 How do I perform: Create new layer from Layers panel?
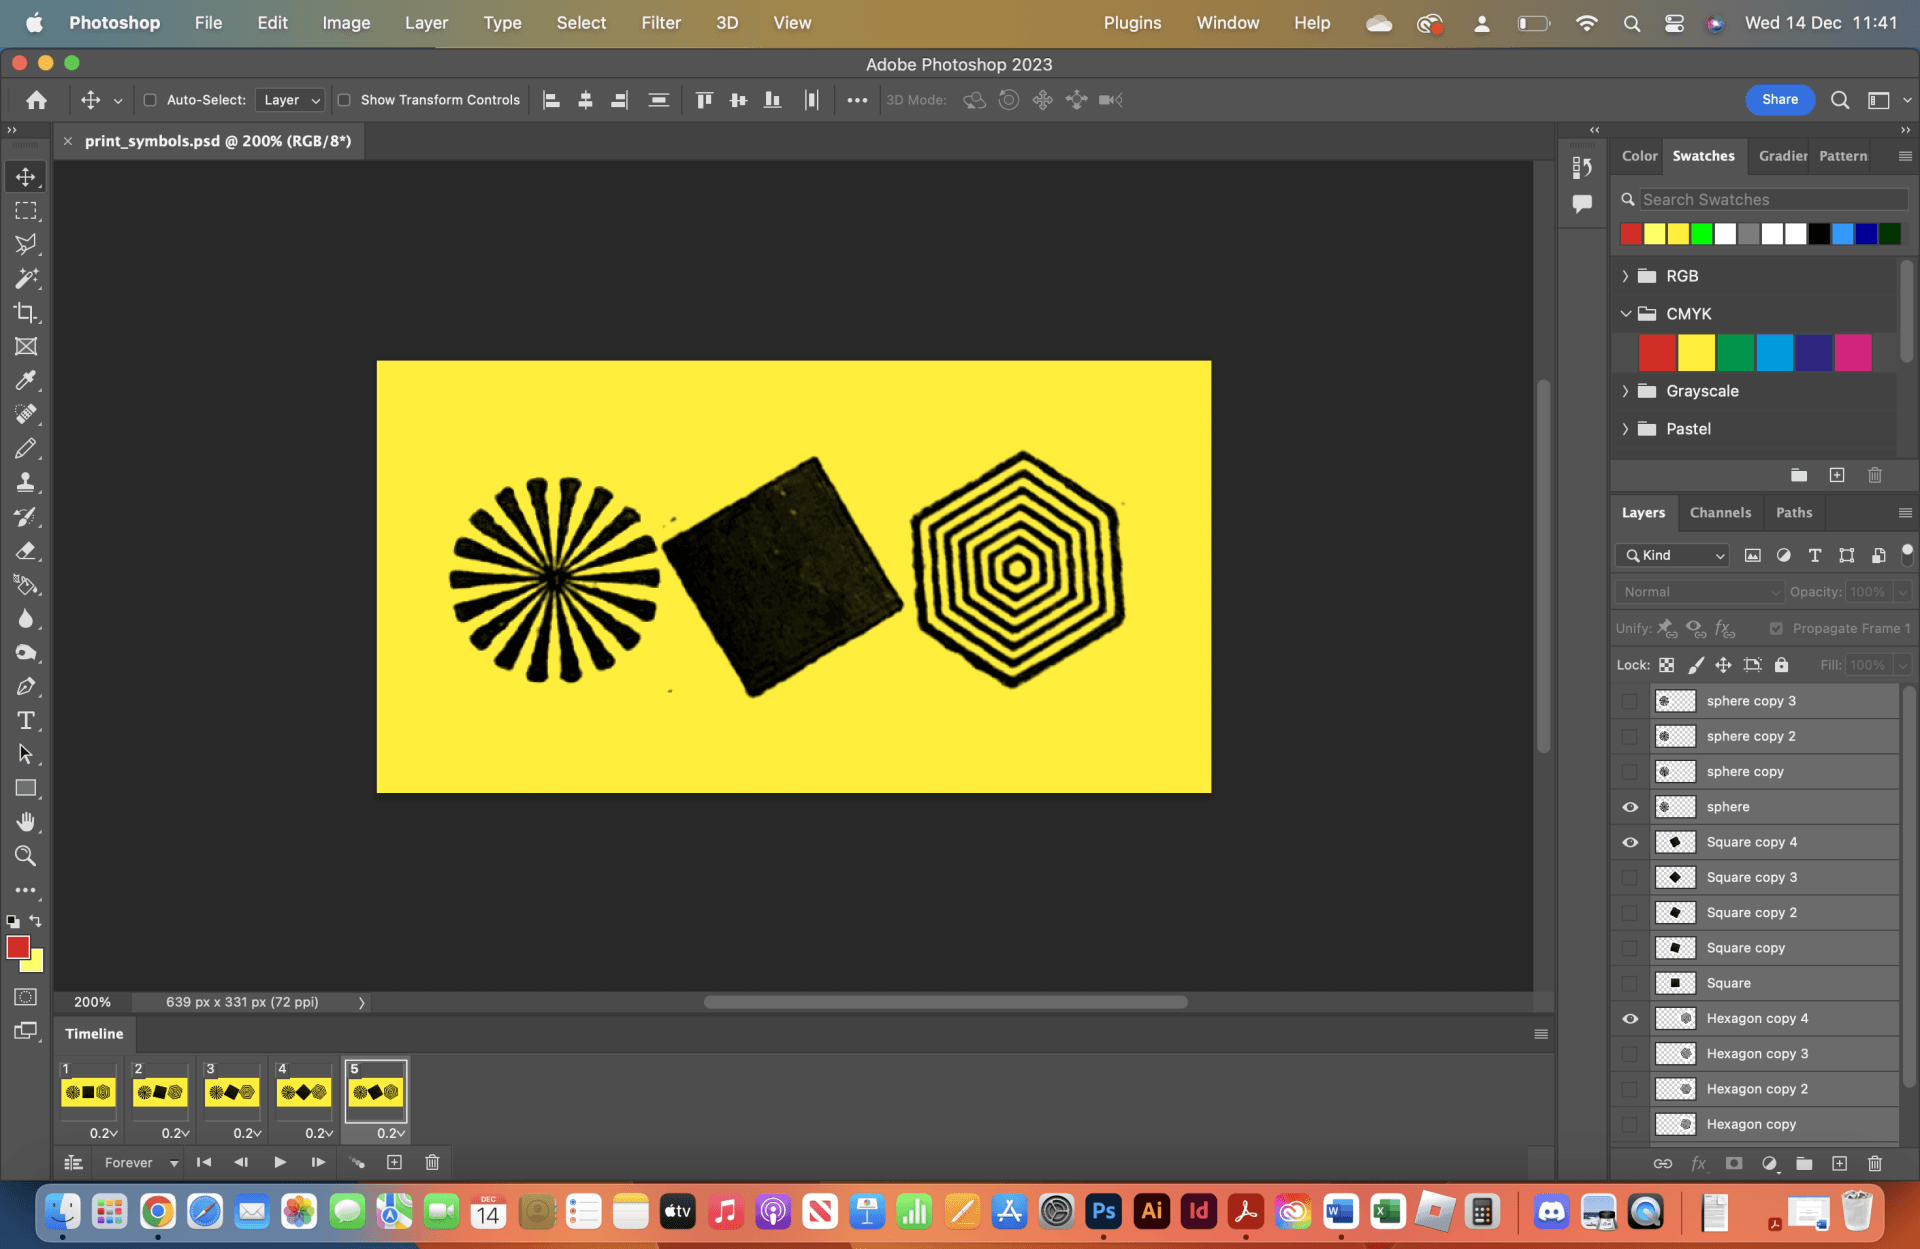1839,1163
